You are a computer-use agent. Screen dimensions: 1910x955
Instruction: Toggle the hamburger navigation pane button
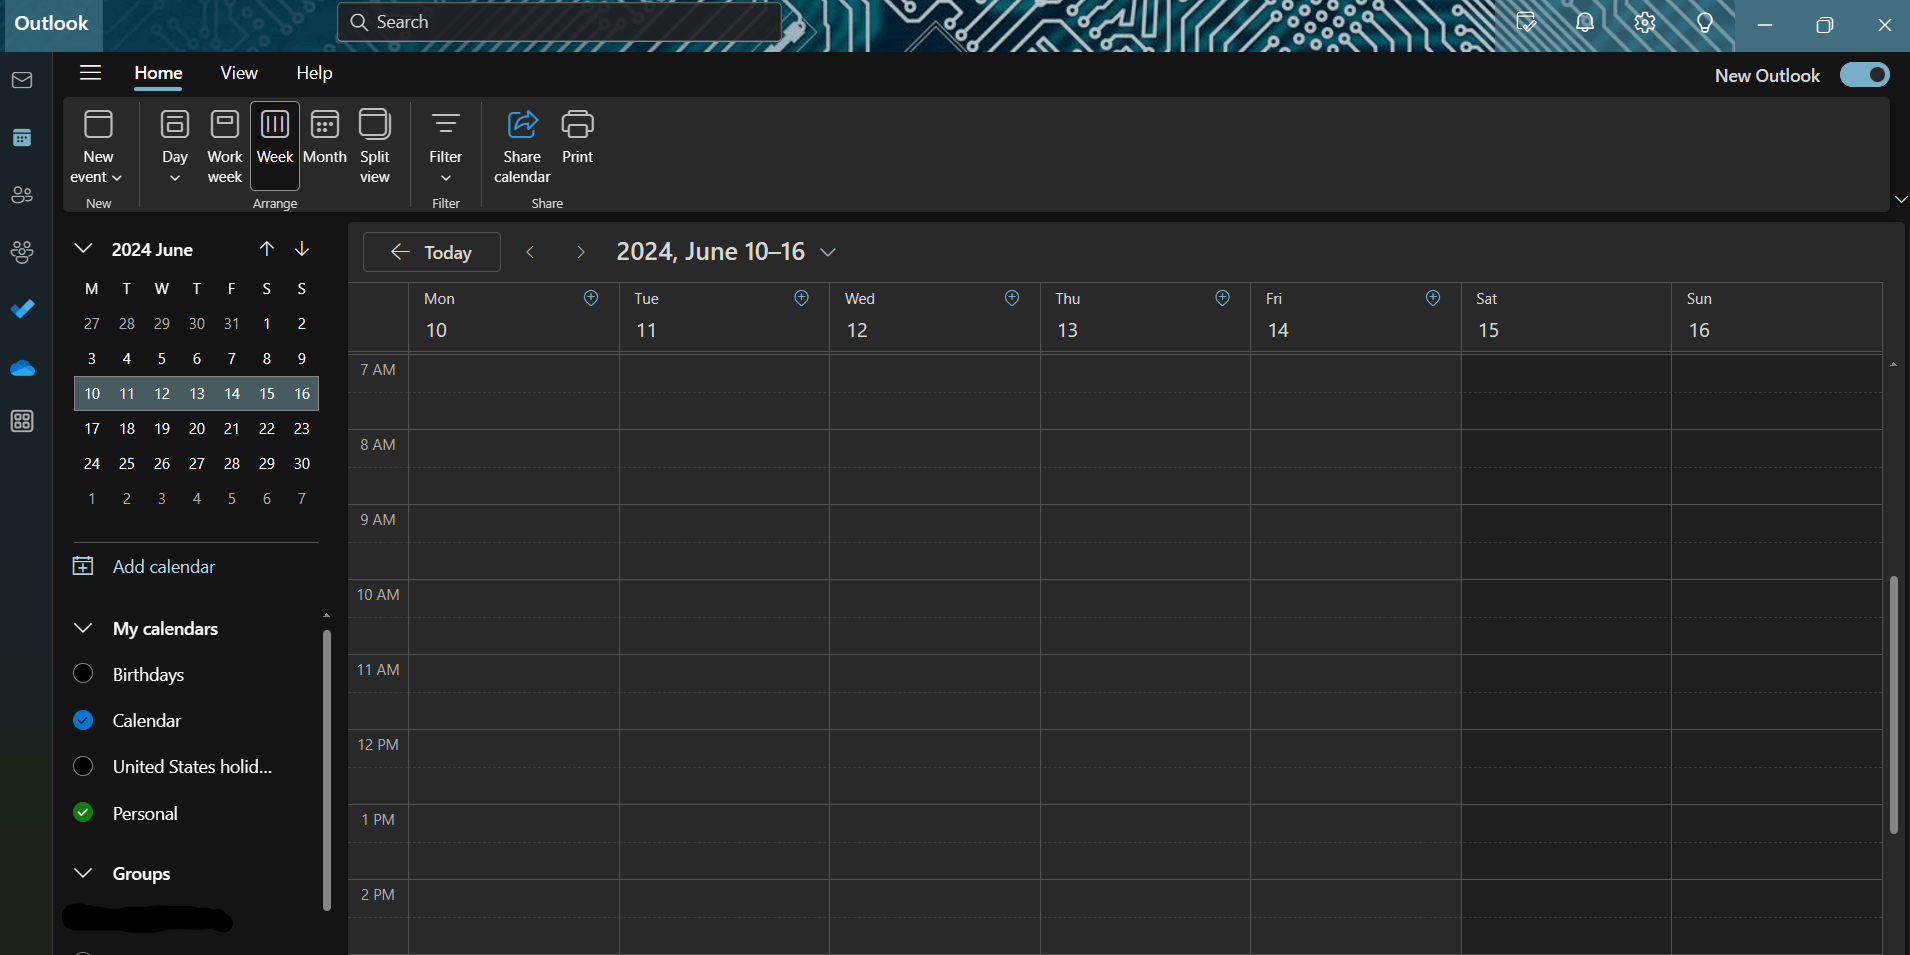pos(90,72)
